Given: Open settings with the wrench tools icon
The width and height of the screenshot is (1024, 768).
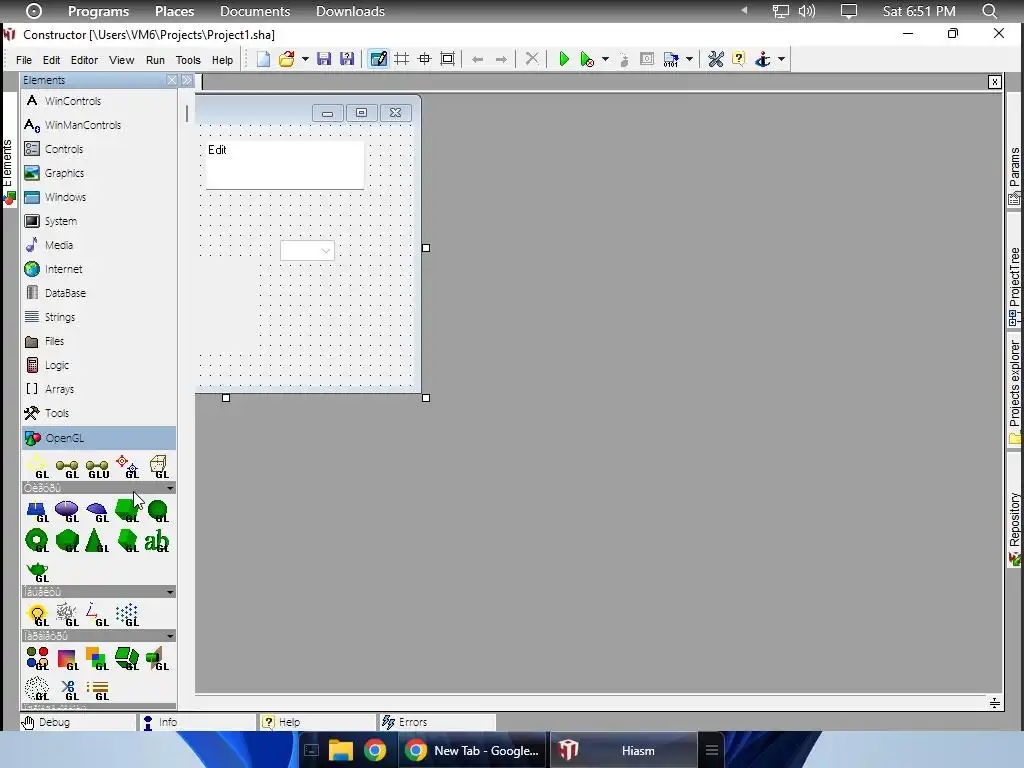Looking at the screenshot, I should tap(716, 59).
